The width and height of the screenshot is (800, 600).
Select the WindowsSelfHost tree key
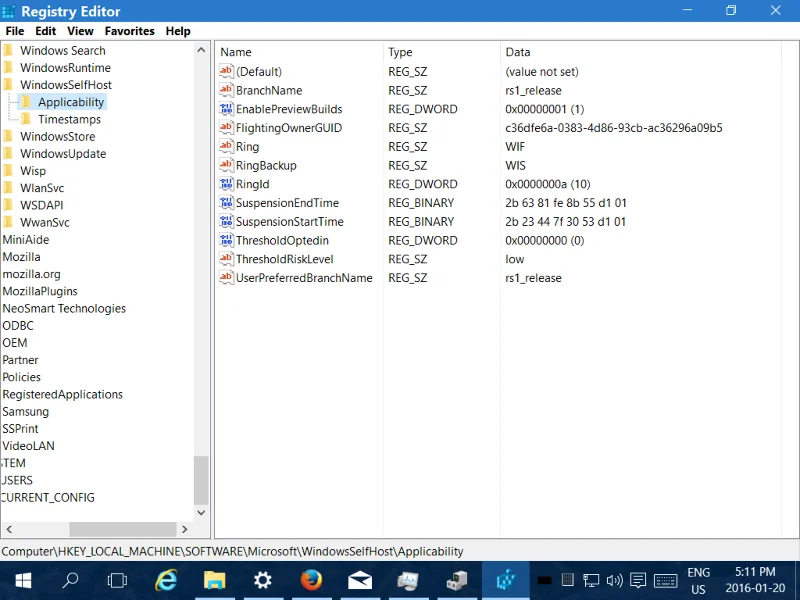pyautogui.click(x=66, y=85)
